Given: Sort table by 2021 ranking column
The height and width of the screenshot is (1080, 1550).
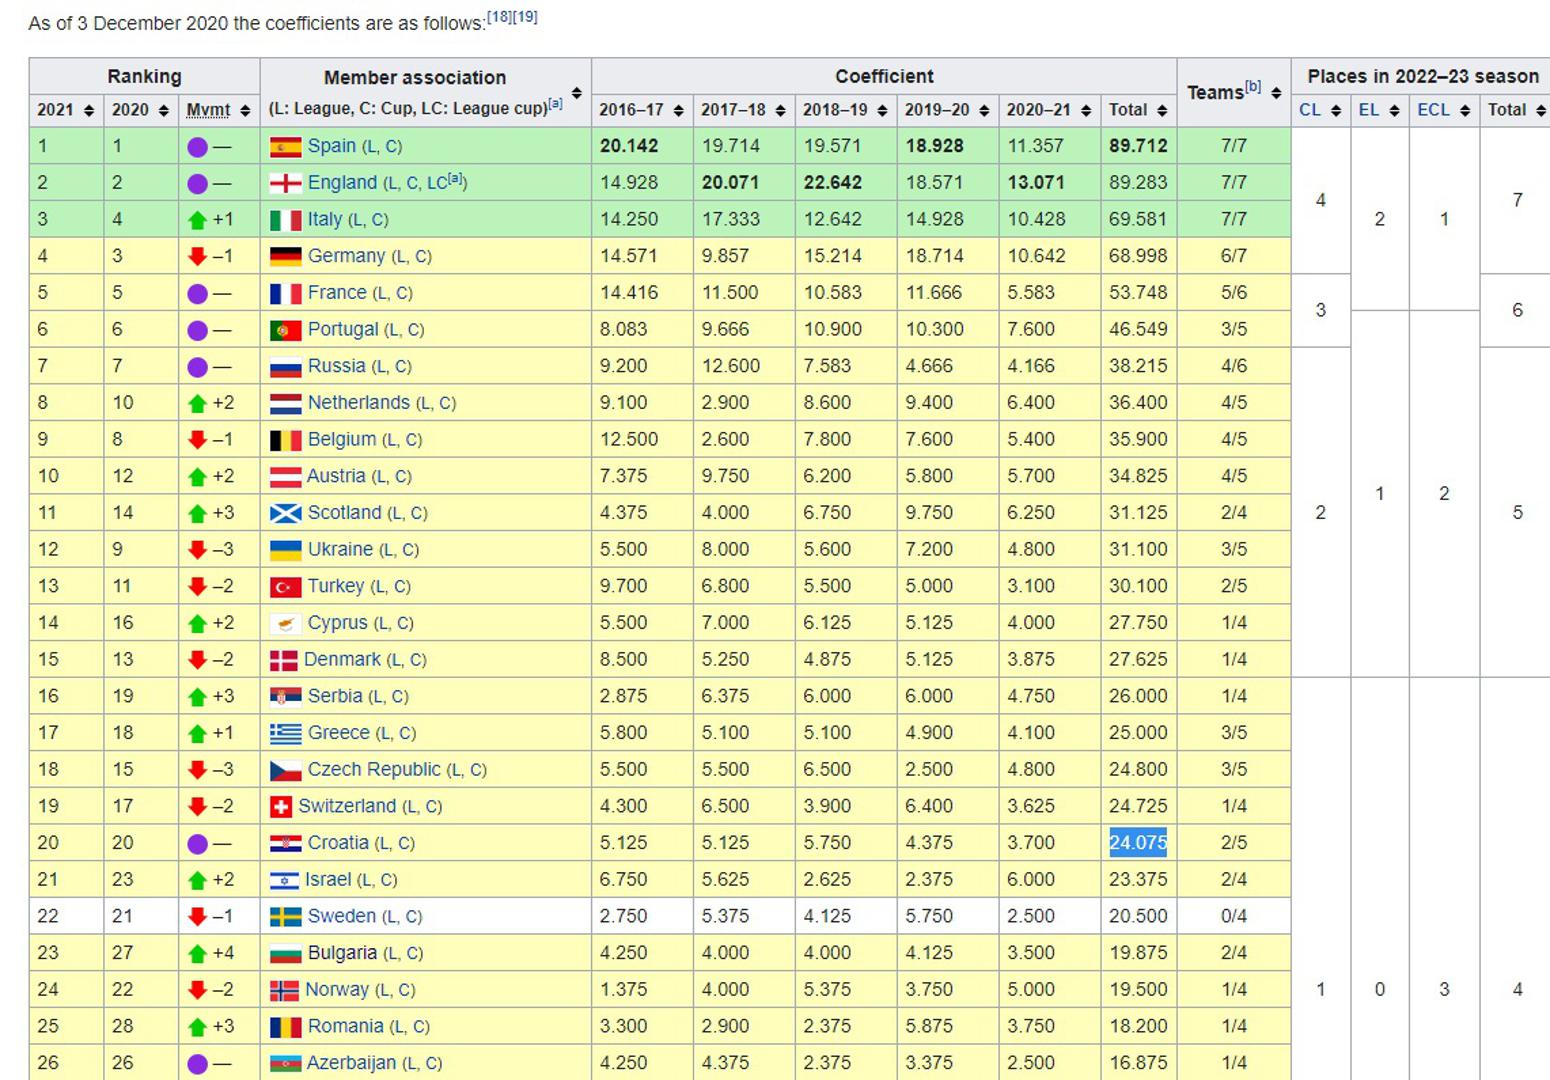Looking at the screenshot, I should (89, 111).
